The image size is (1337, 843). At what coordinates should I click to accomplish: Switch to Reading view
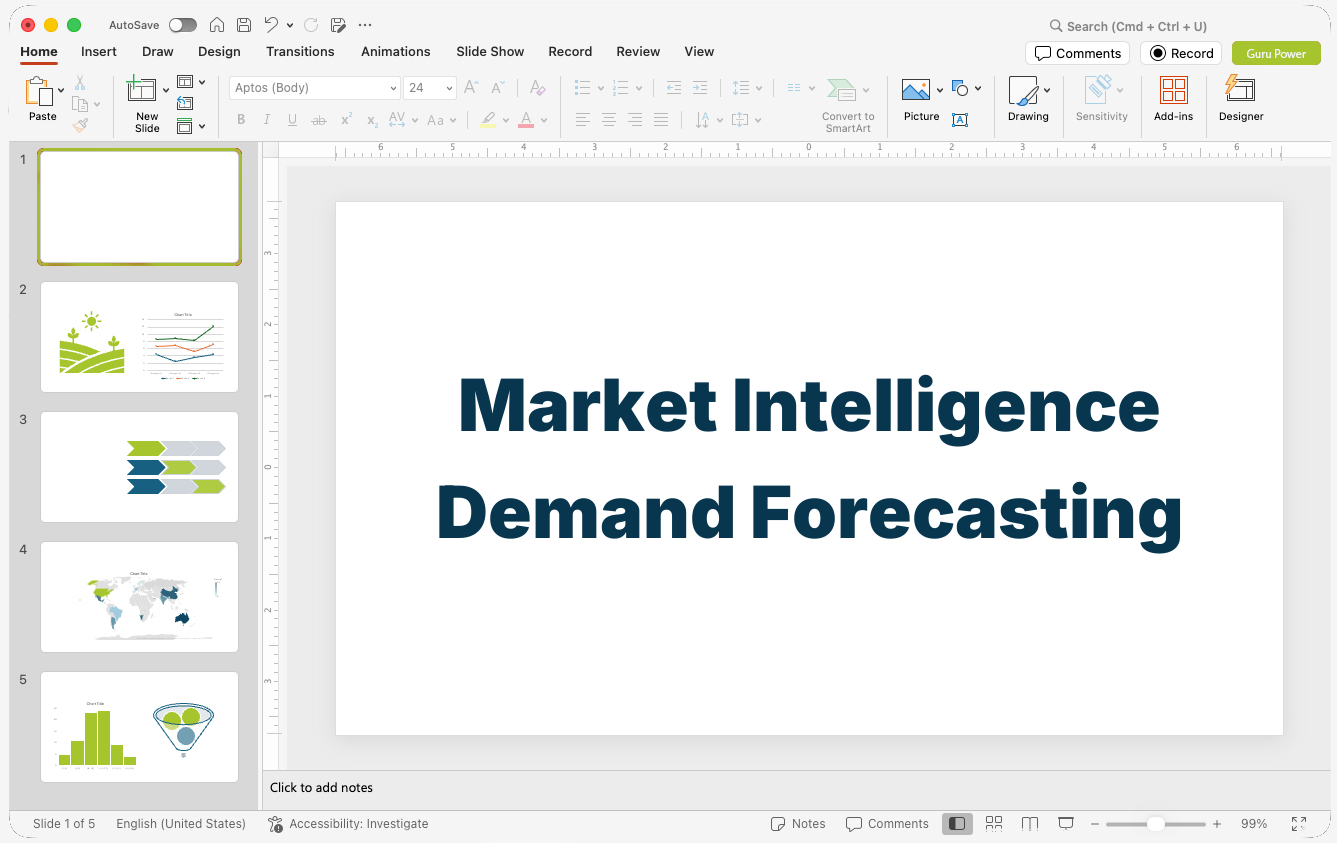1030,824
